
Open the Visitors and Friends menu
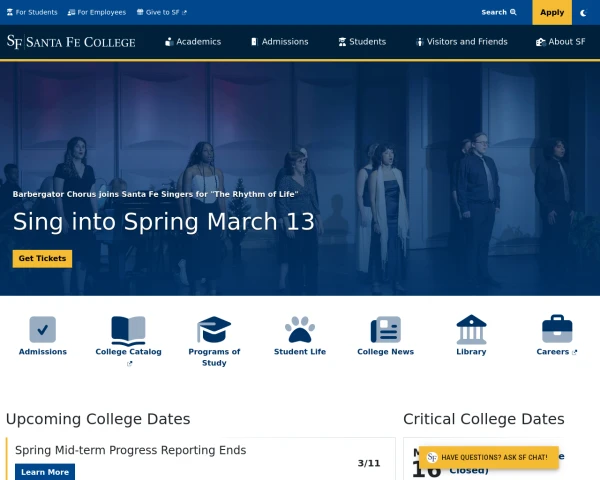click(461, 42)
